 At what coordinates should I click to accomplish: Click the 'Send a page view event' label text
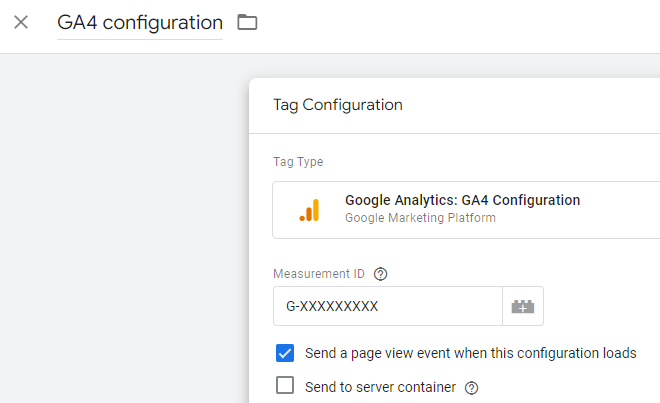click(471, 353)
